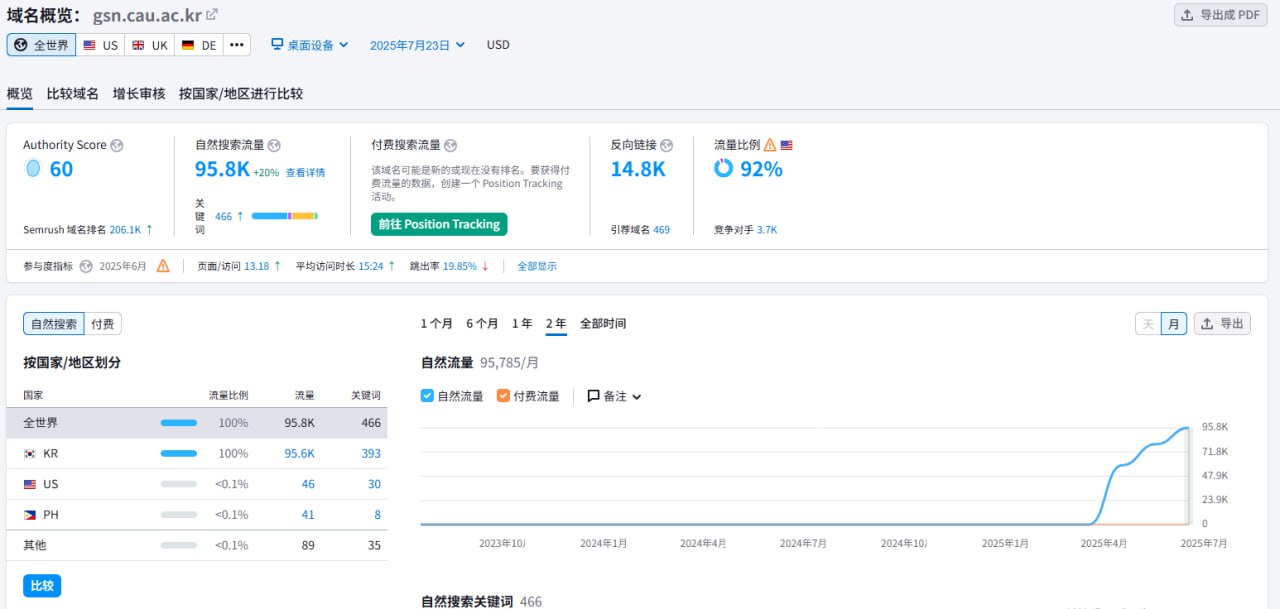Viewport: 1280px width, 609px height.
Task: Click the warning triangle beside 流量比例
Action: (769, 146)
